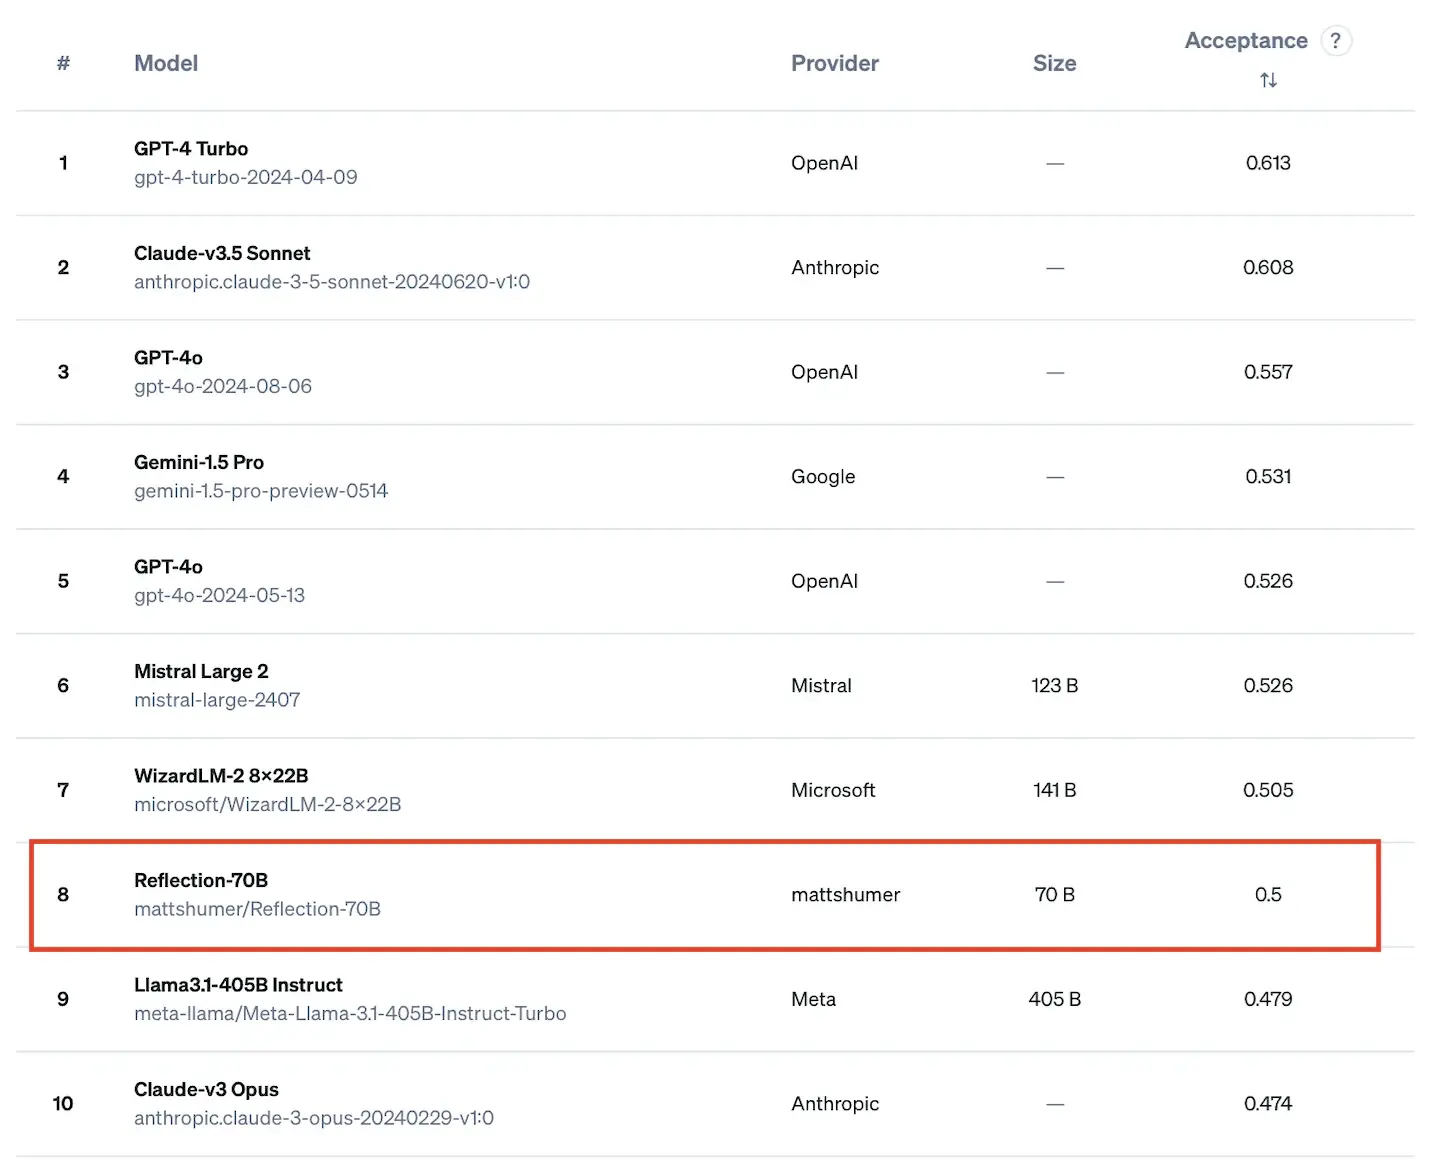This screenshot has height=1160, width=1429.
Task: Click gpt-4o-2024-05-13 model identifier
Action: click(x=219, y=595)
